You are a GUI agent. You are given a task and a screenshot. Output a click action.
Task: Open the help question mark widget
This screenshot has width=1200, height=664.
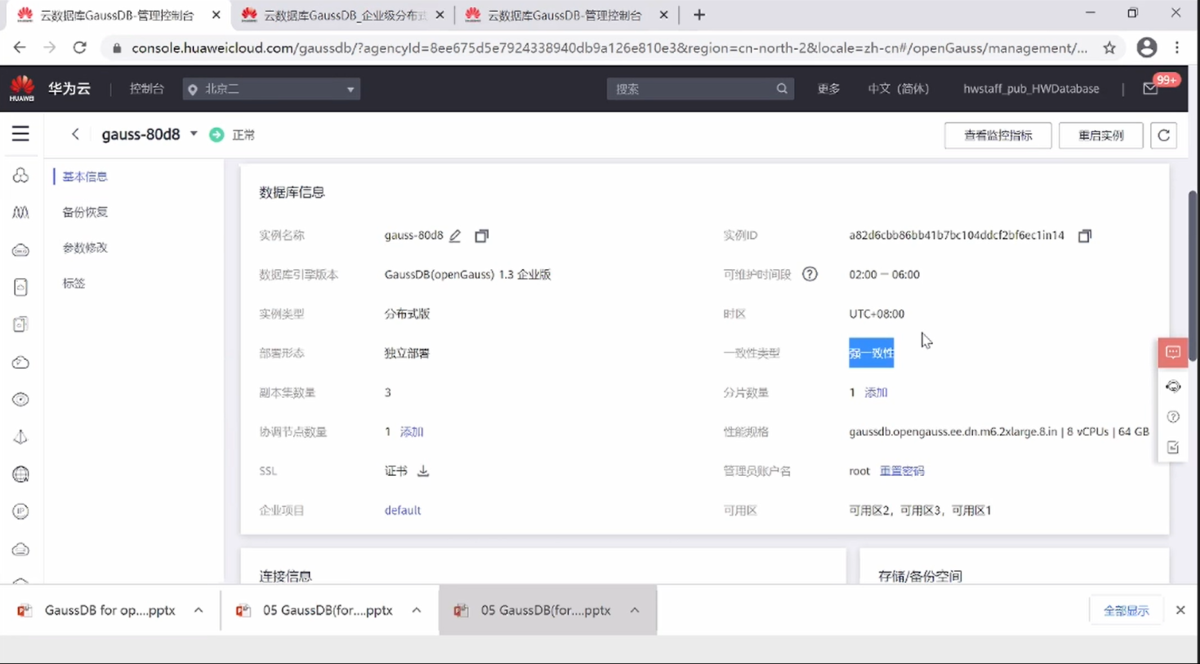coord(1173,417)
